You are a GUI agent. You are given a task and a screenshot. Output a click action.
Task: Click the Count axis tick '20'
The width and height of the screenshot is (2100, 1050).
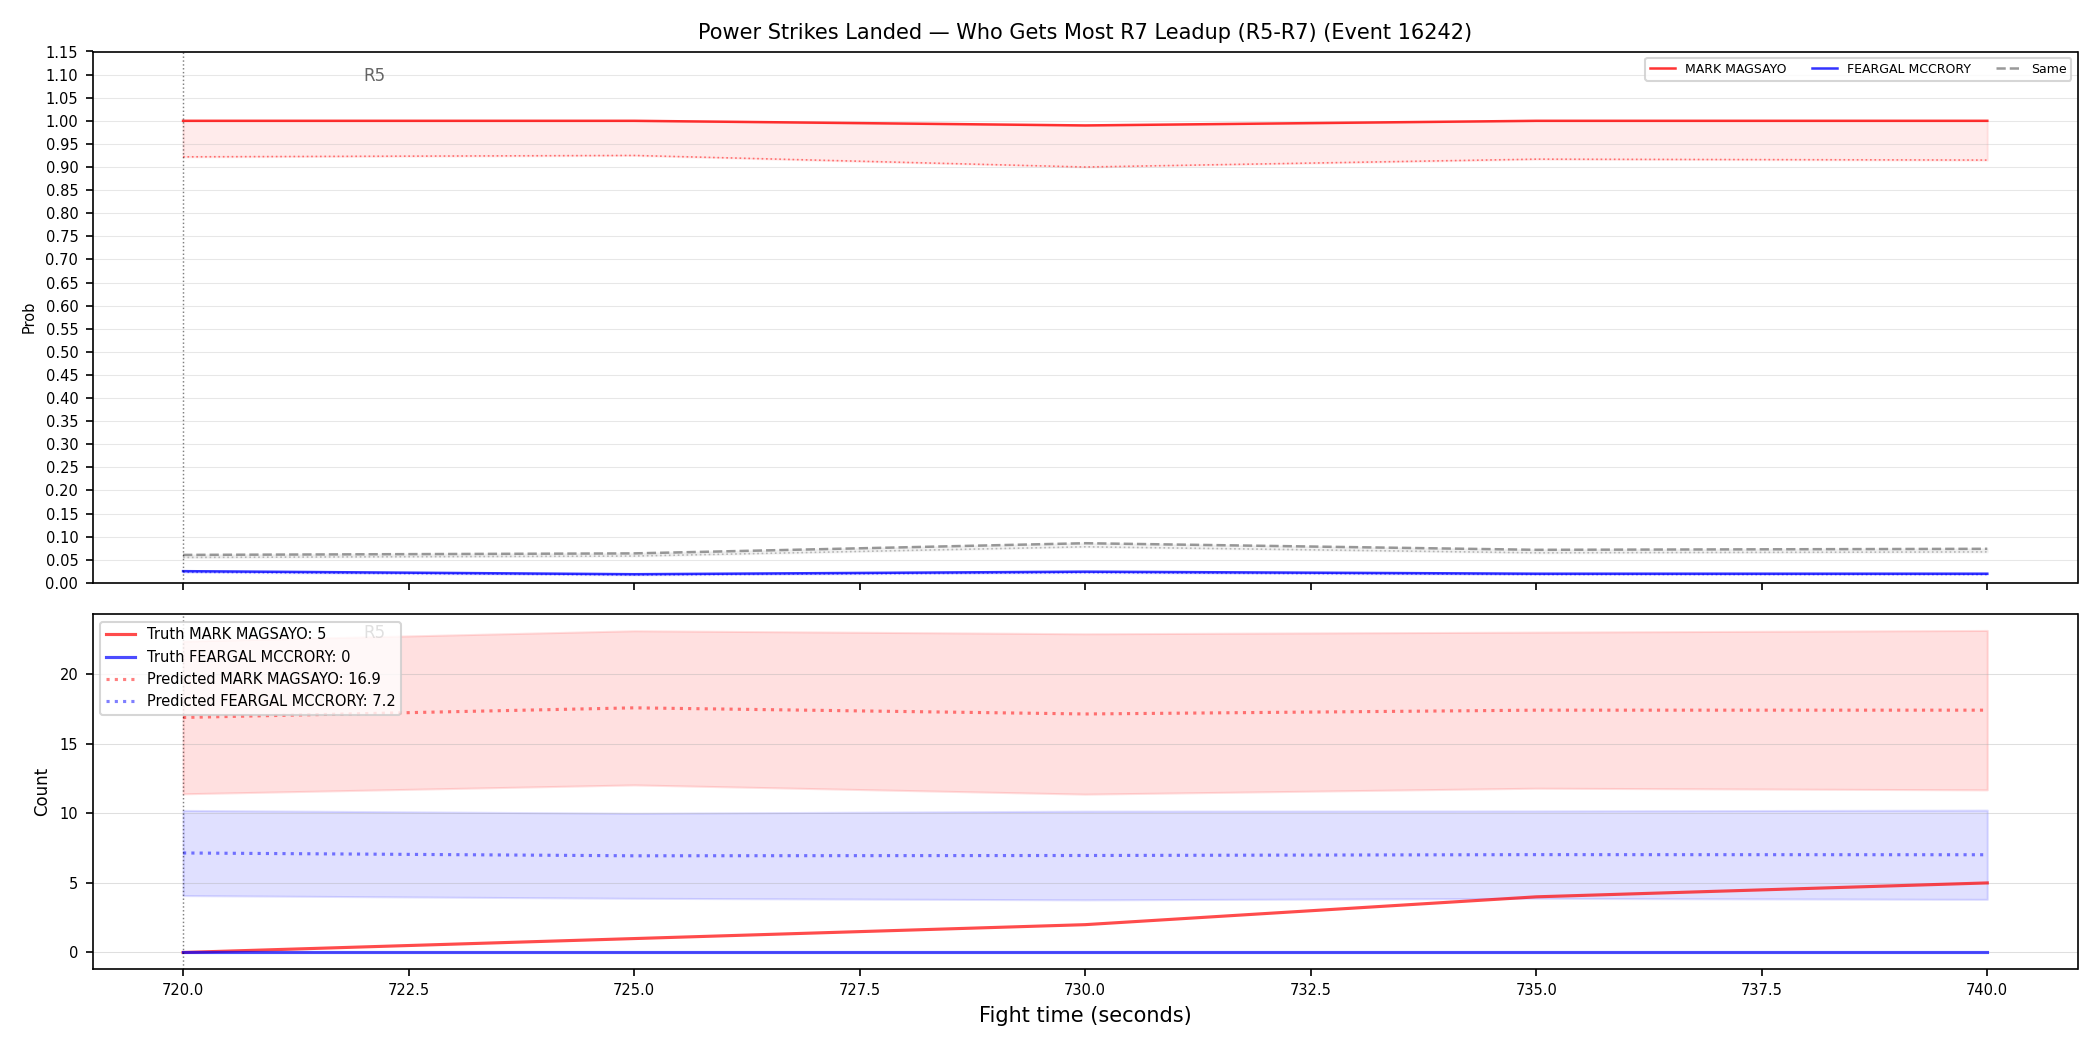click(x=69, y=674)
